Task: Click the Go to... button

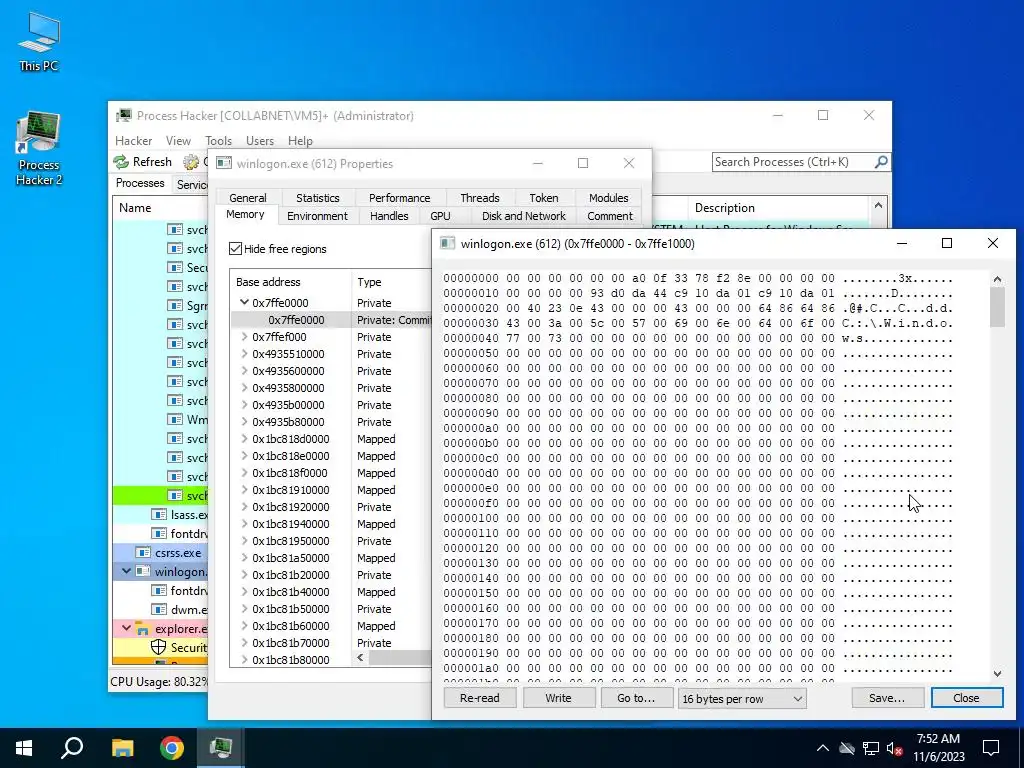Action: click(x=636, y=698)
